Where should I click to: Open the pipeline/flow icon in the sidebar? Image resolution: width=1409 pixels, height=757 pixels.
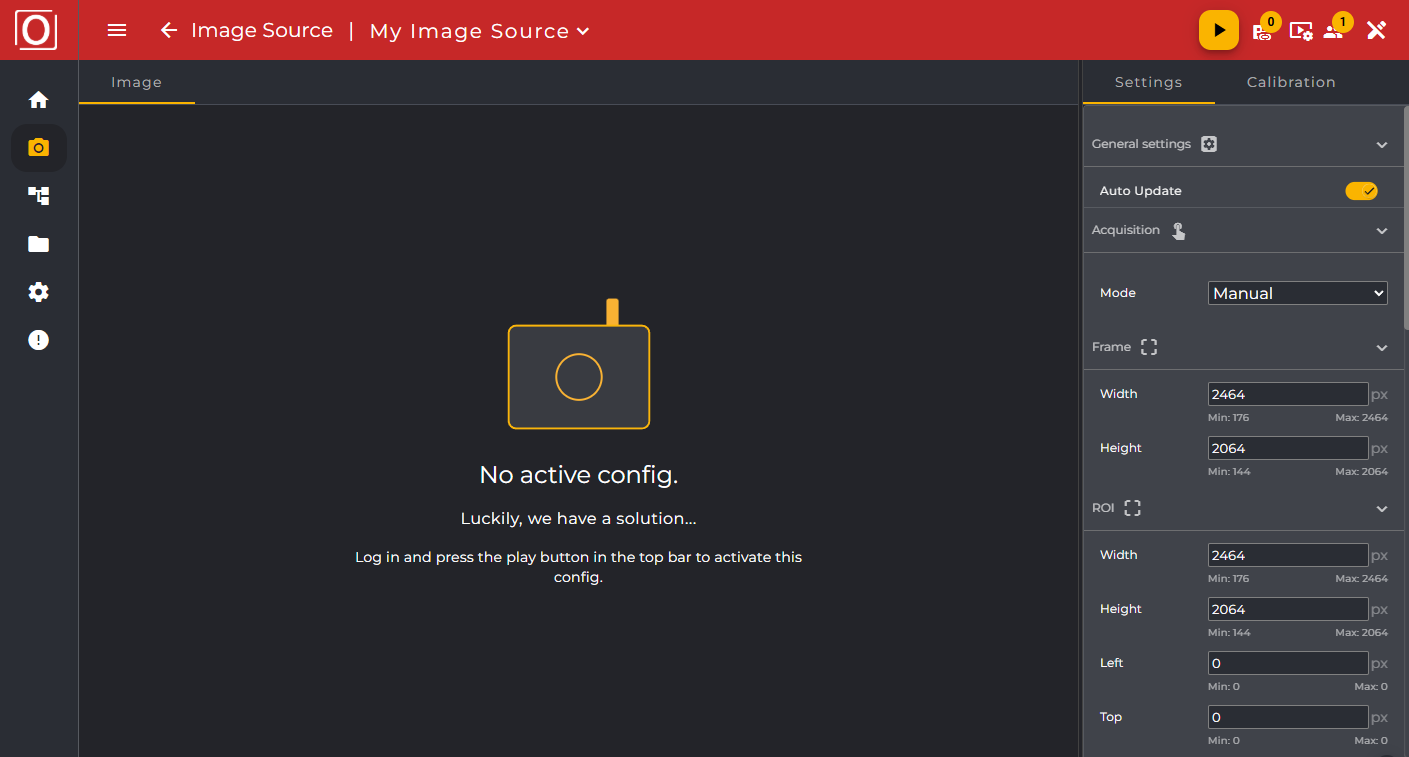coord(37,195)
